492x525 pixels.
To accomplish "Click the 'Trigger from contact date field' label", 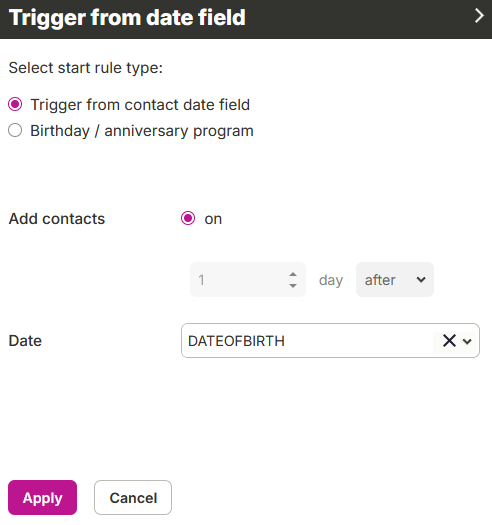I will (x=140, y=104).
